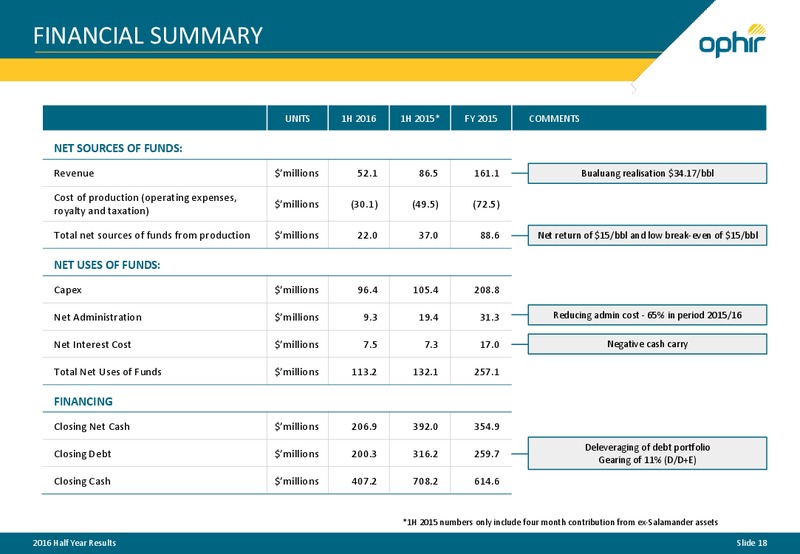Click Revenue 1H 2015 value 86.5
The width and height of the screenshot is (800, 554).
pos(428,173)
